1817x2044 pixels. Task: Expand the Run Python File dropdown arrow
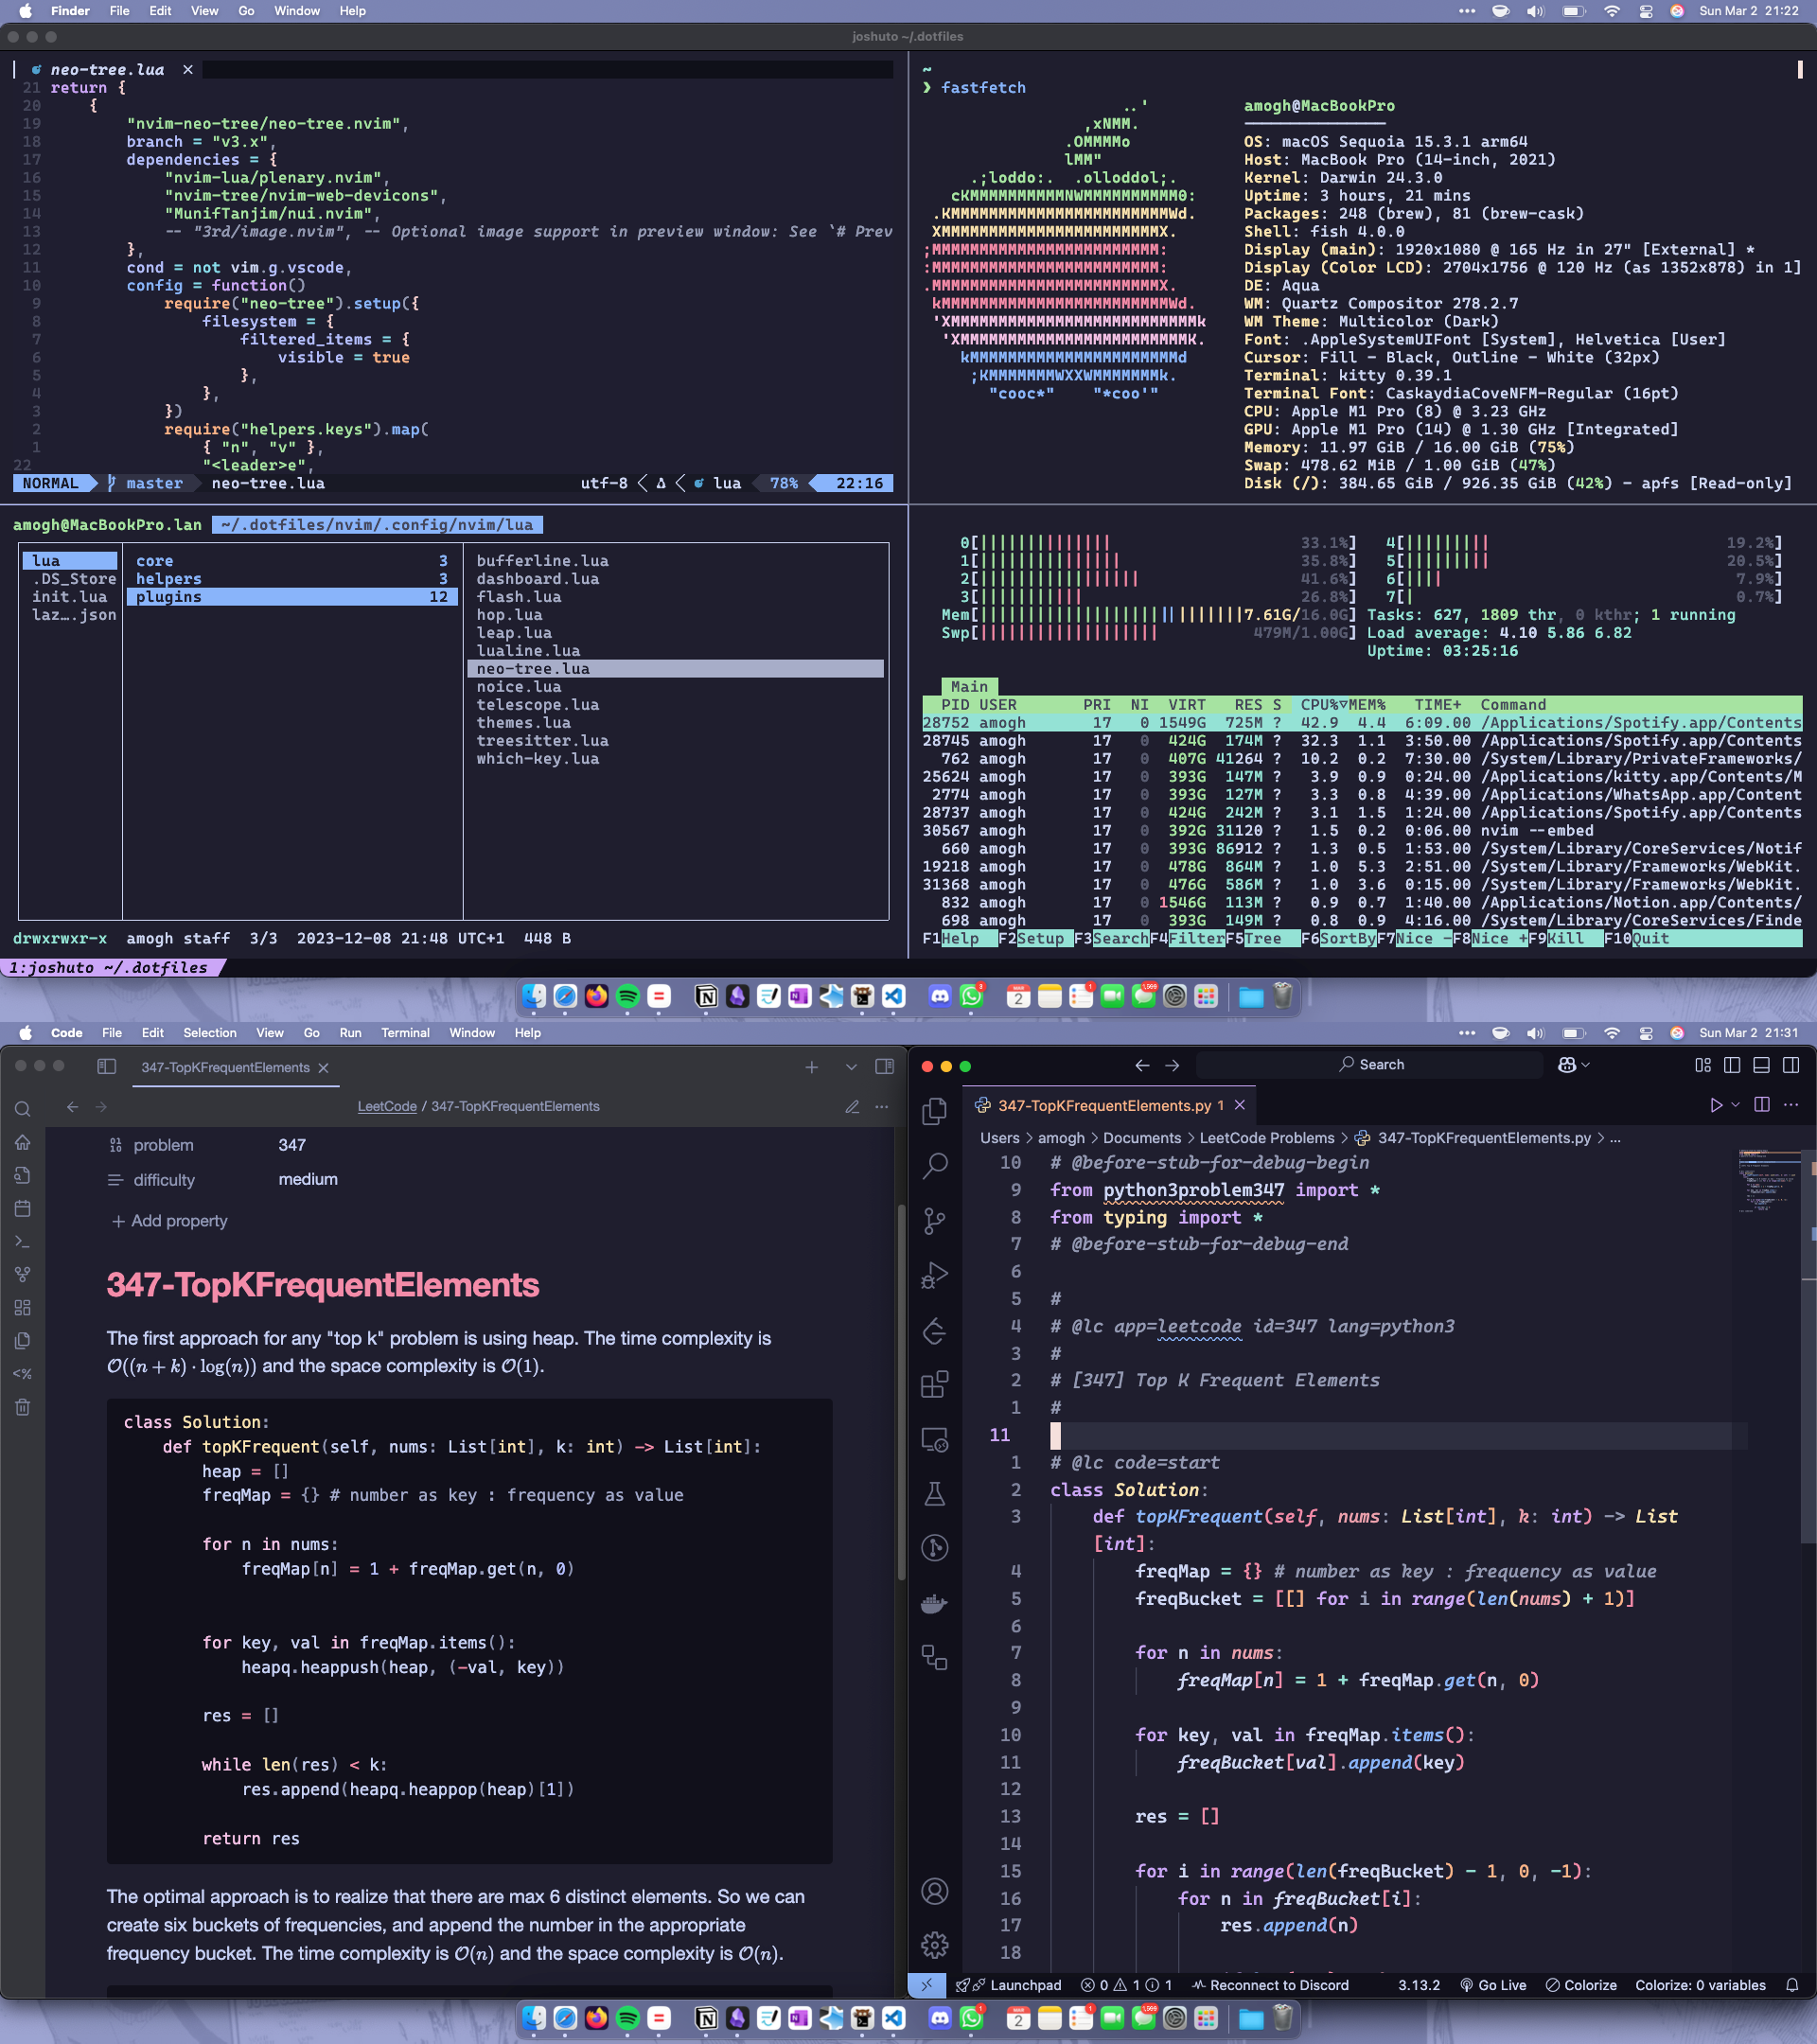1735,1105
